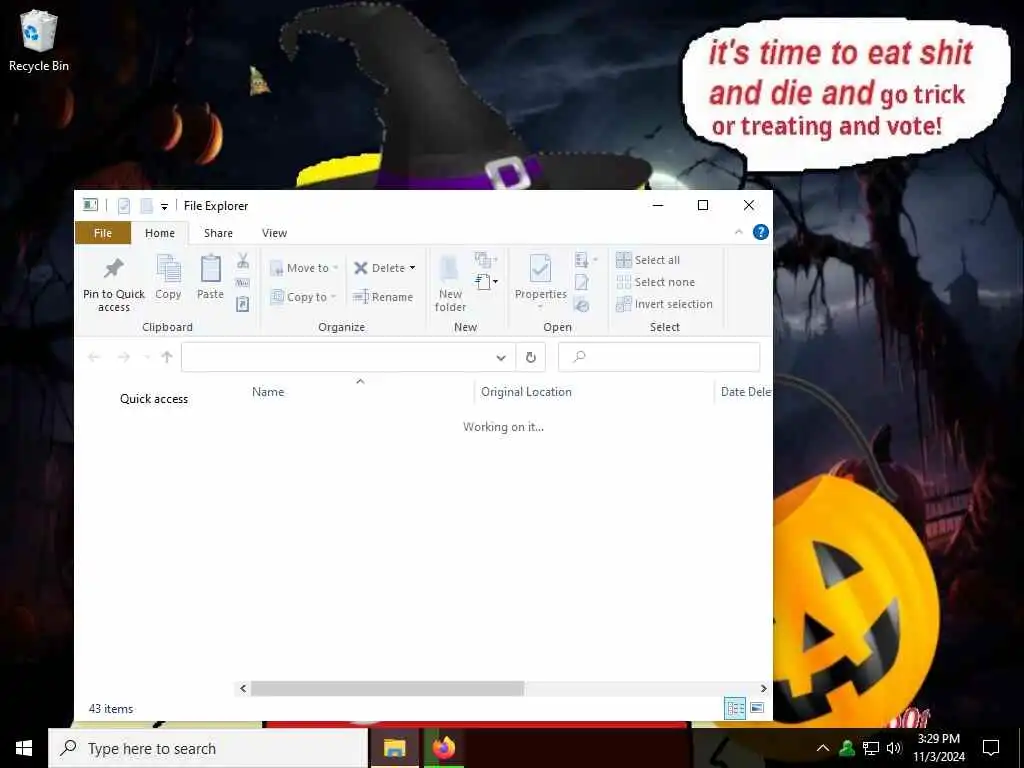
Task: Click Pin to Quick access icon
Action: click(x=114, y=268)
